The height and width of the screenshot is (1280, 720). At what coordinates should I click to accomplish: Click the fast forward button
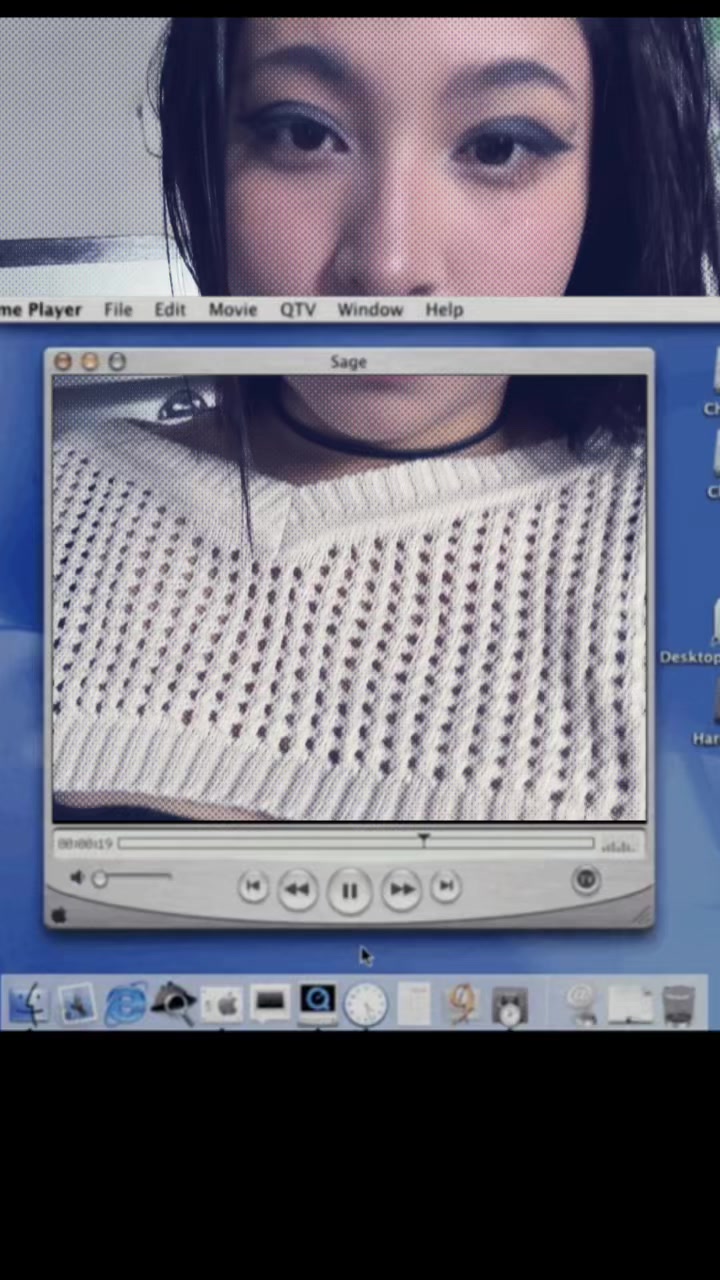(401, 888)
